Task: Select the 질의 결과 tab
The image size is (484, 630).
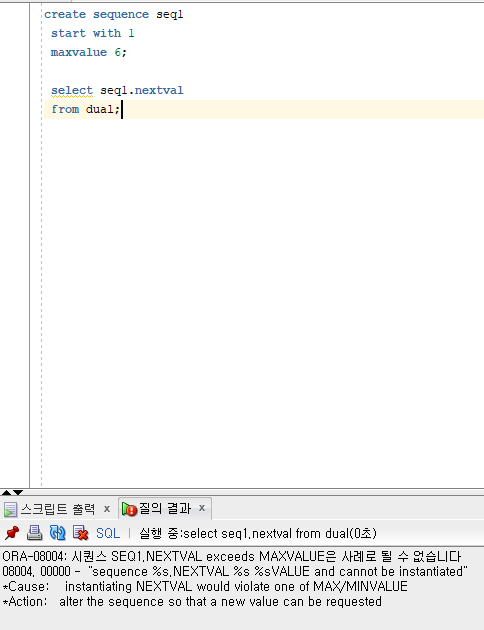Action: pos(165,509)
